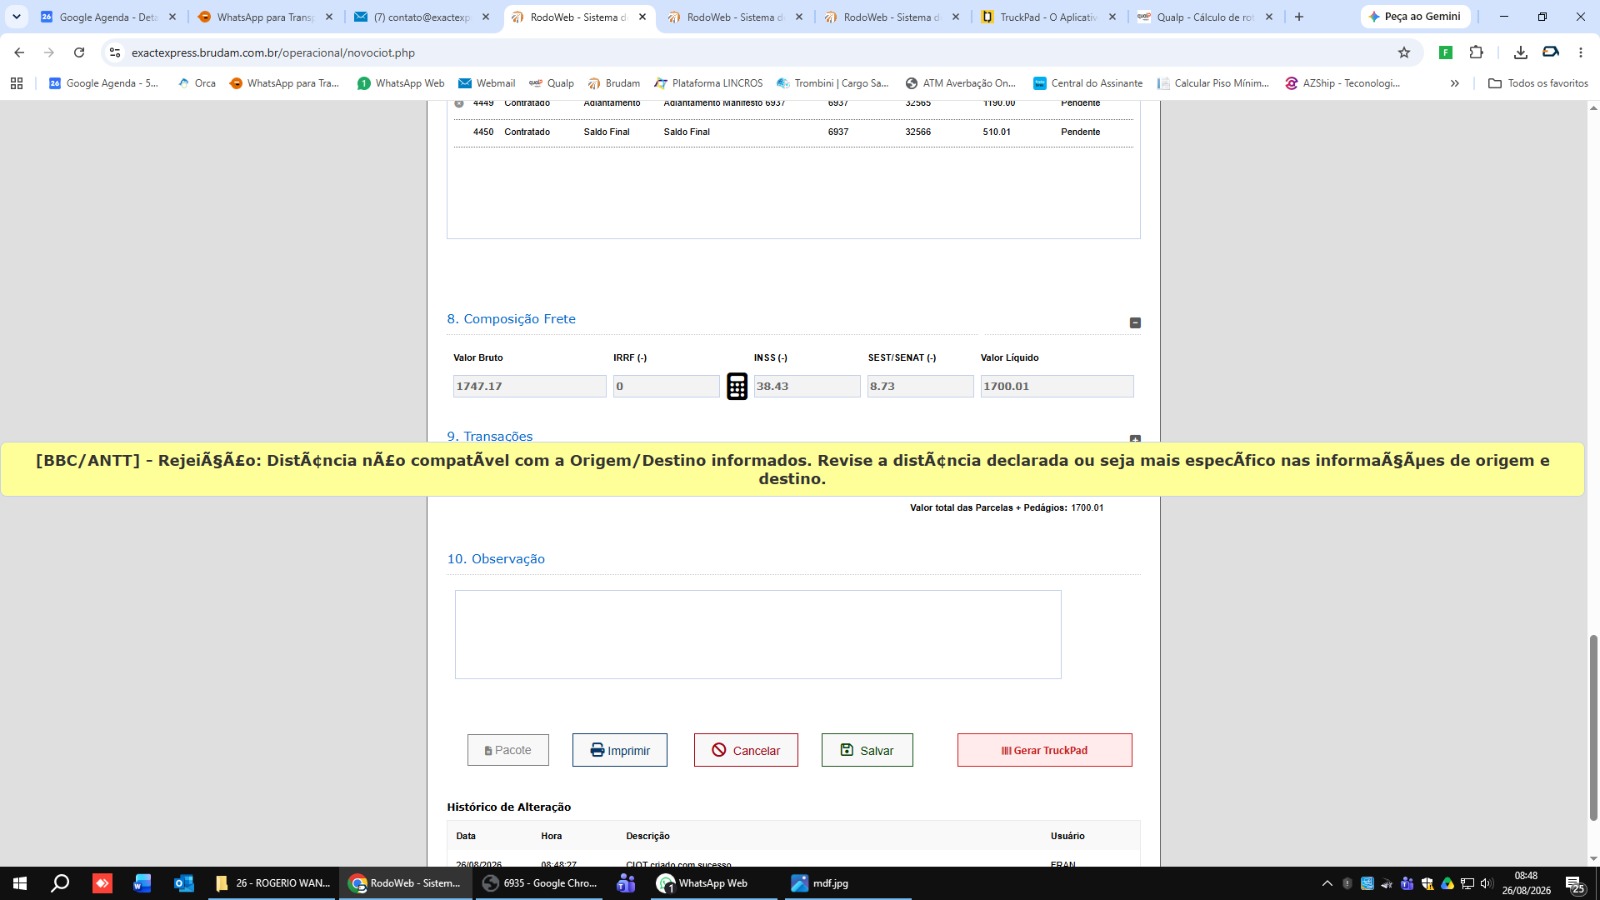Click the Imprimir button
Screen dimensions: 1600x900
[620, 750]
